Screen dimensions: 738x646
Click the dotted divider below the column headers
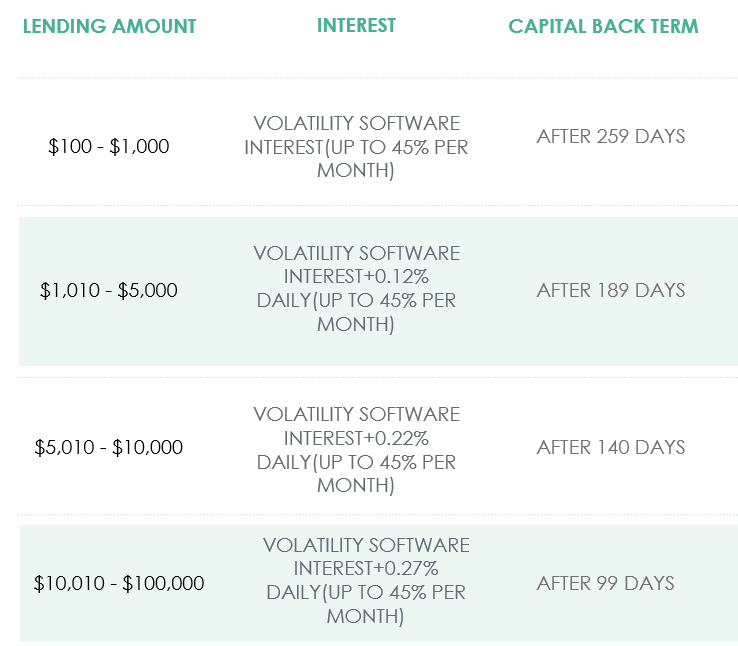378,78
